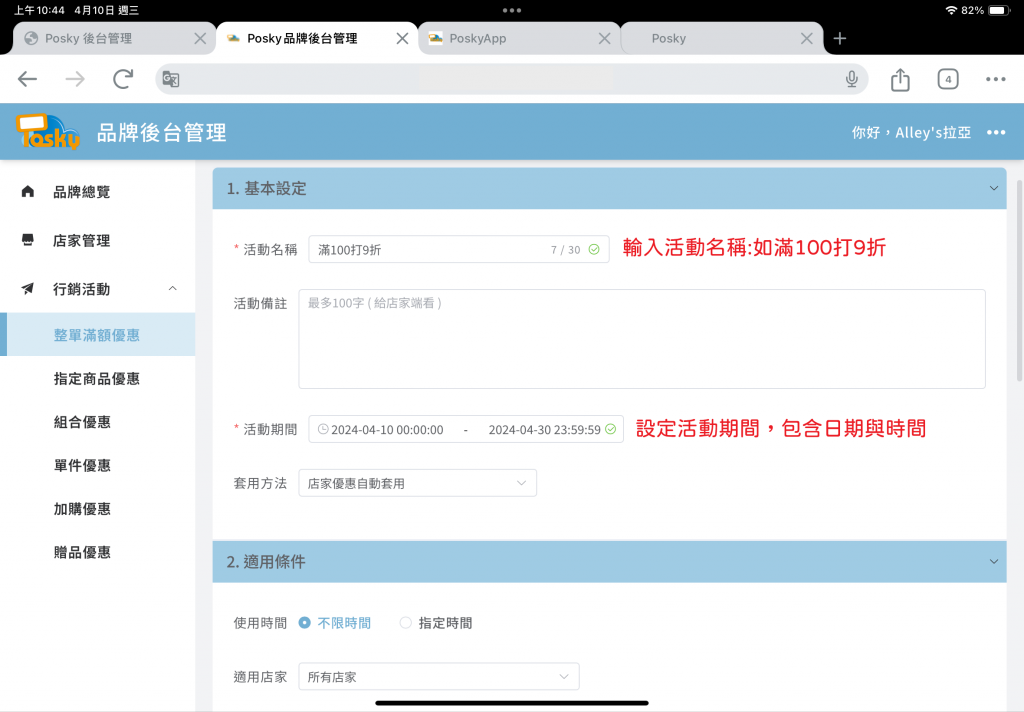
Task: Open new tab with plus icon
Action: pos(840,39)
